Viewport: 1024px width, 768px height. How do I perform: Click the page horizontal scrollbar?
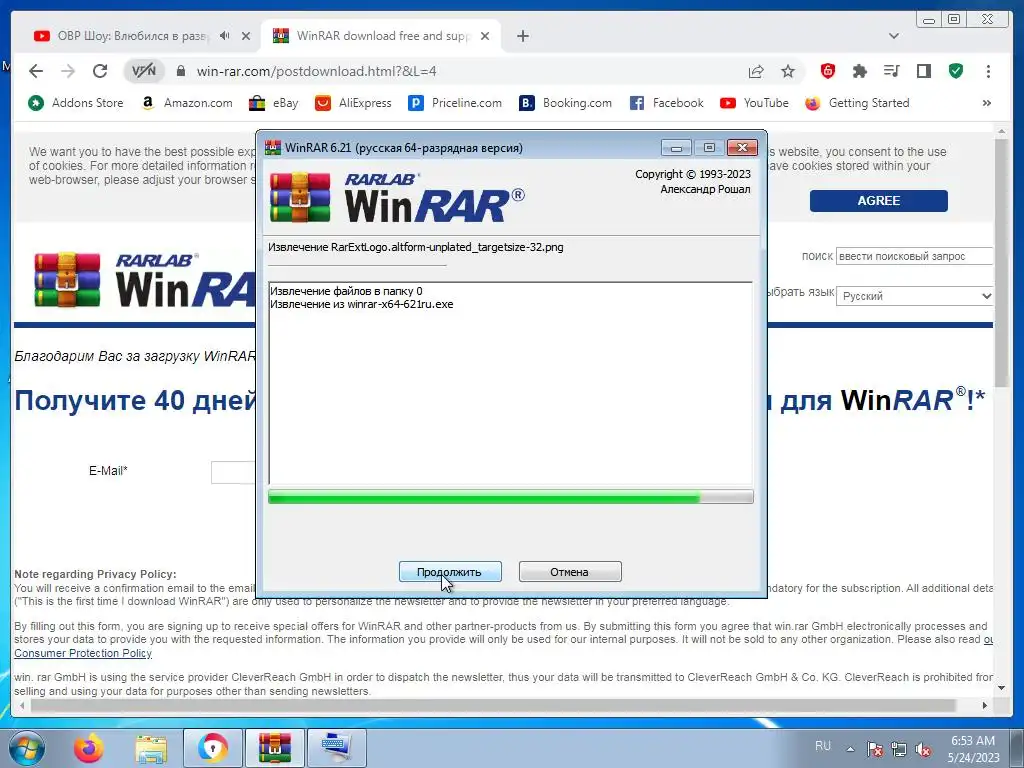click(493, 705)
